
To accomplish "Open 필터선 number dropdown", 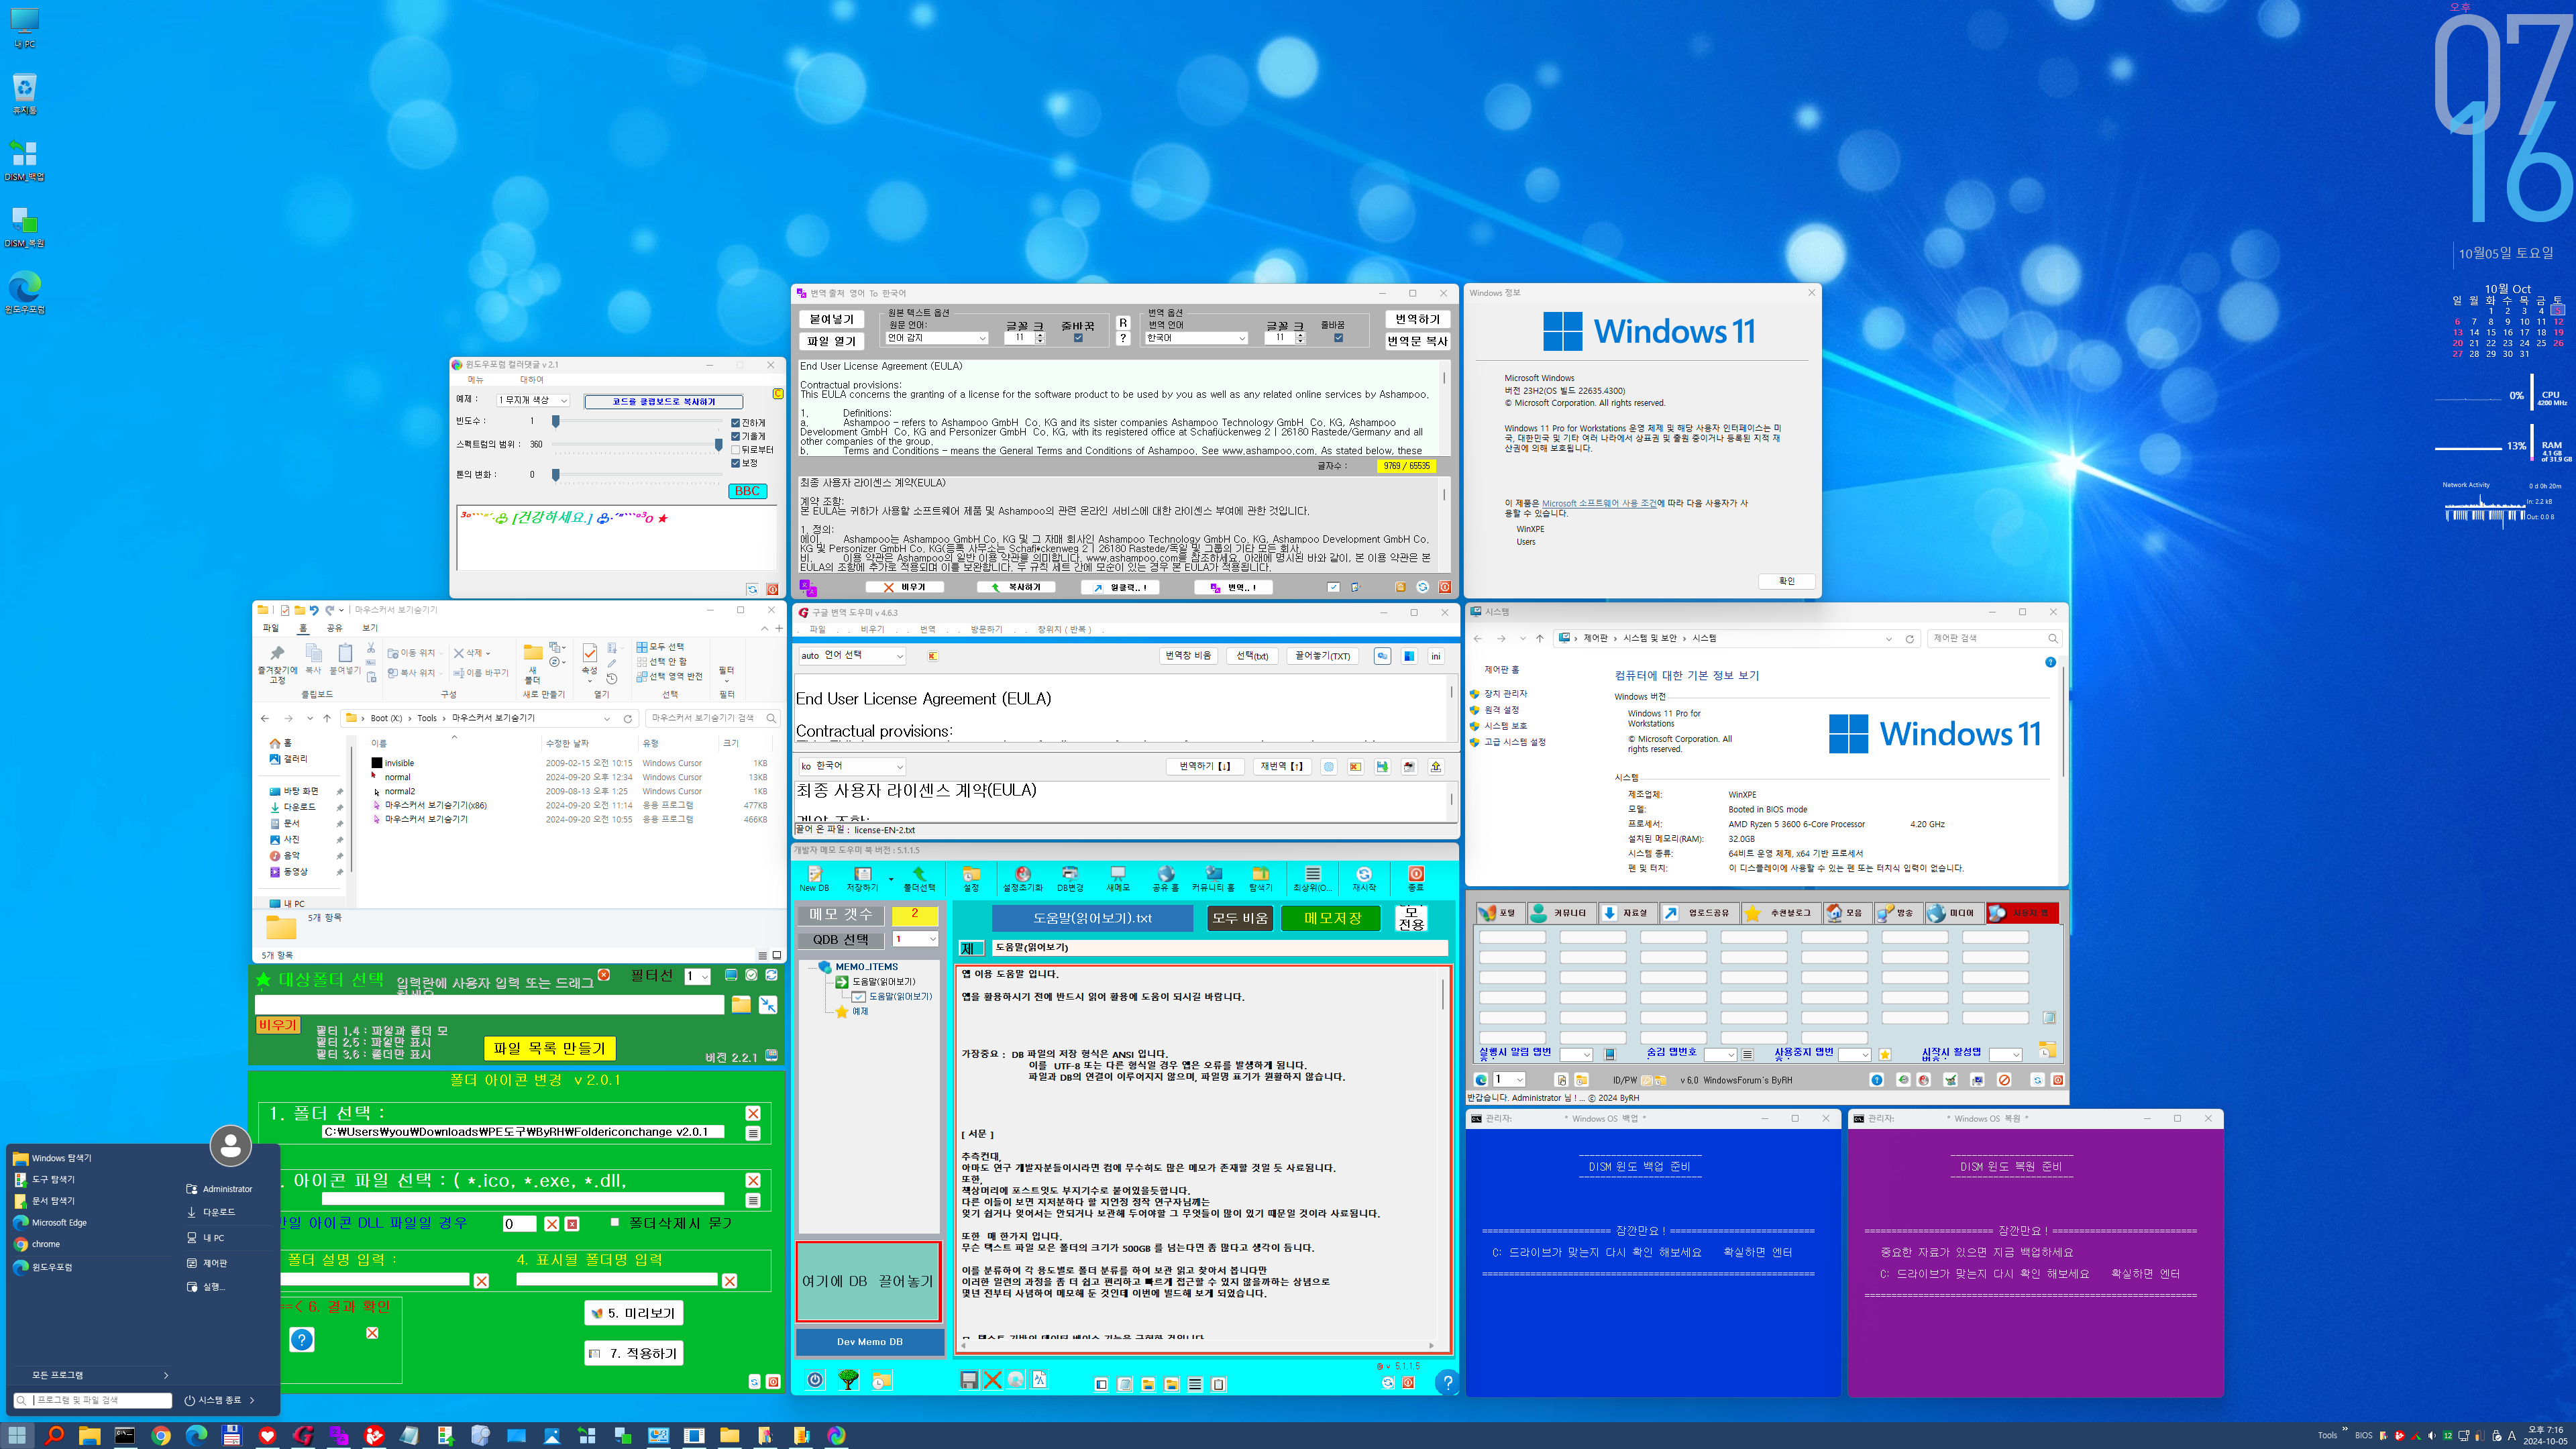I will pyautogui.click(x=697, y=976).
